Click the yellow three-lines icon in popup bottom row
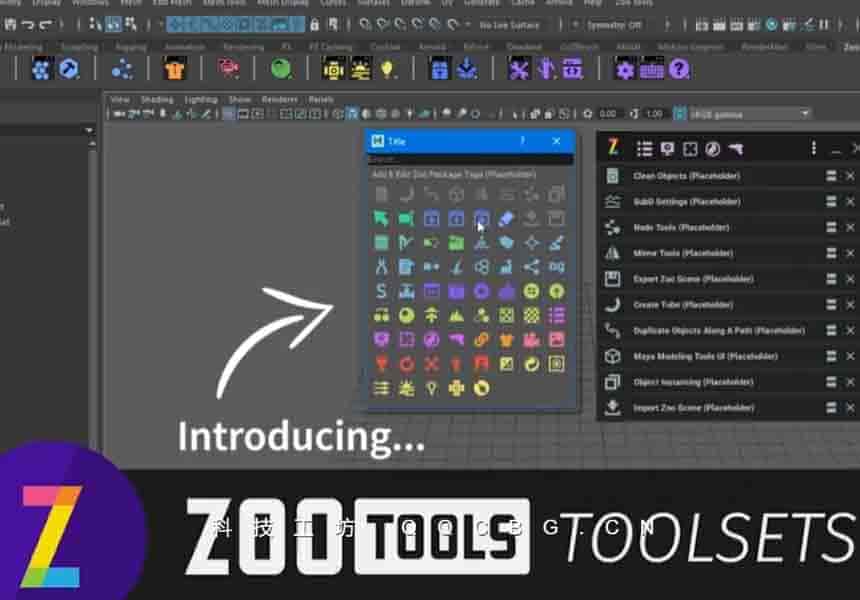This screenshot has height=600, width=860. [381, 388]
